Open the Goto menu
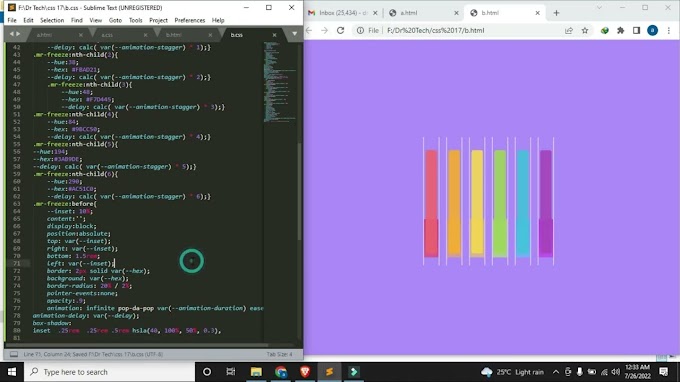The height and width of the screenshot is (382, 680). (x=115, y=20)
